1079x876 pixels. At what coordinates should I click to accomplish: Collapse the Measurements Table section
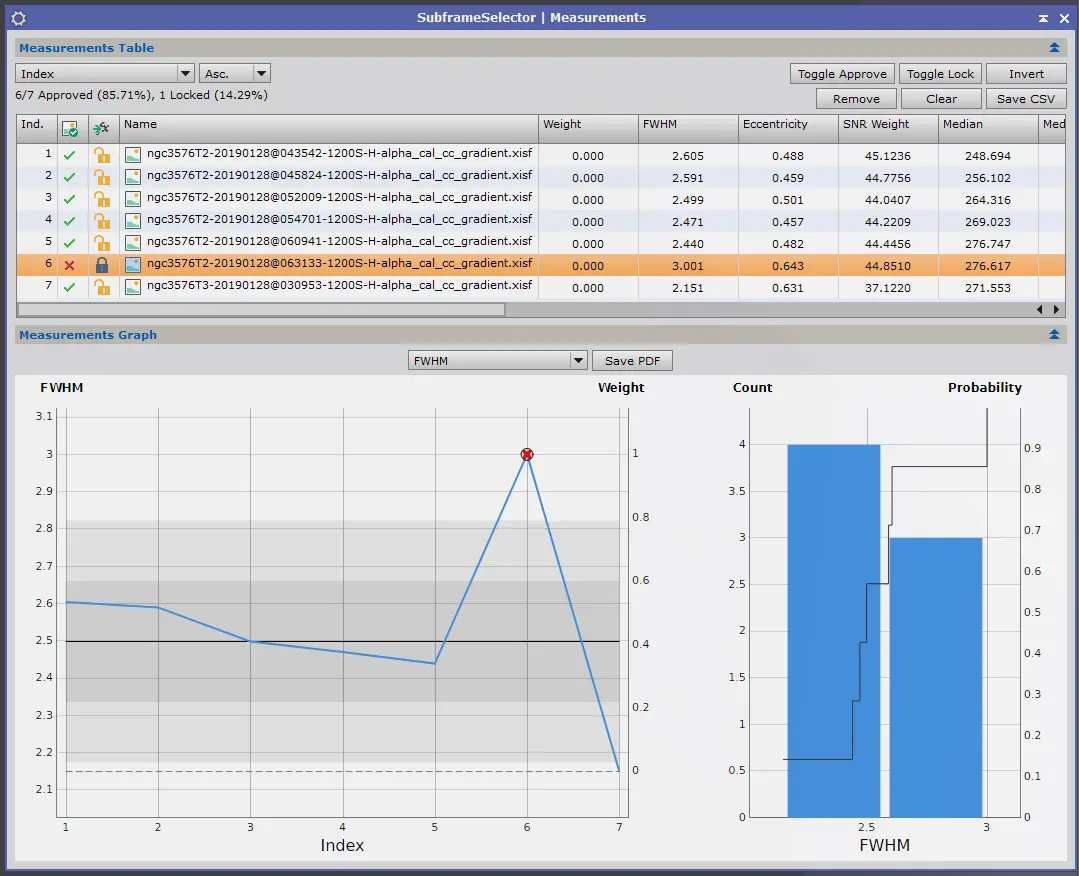[1054, 47]
